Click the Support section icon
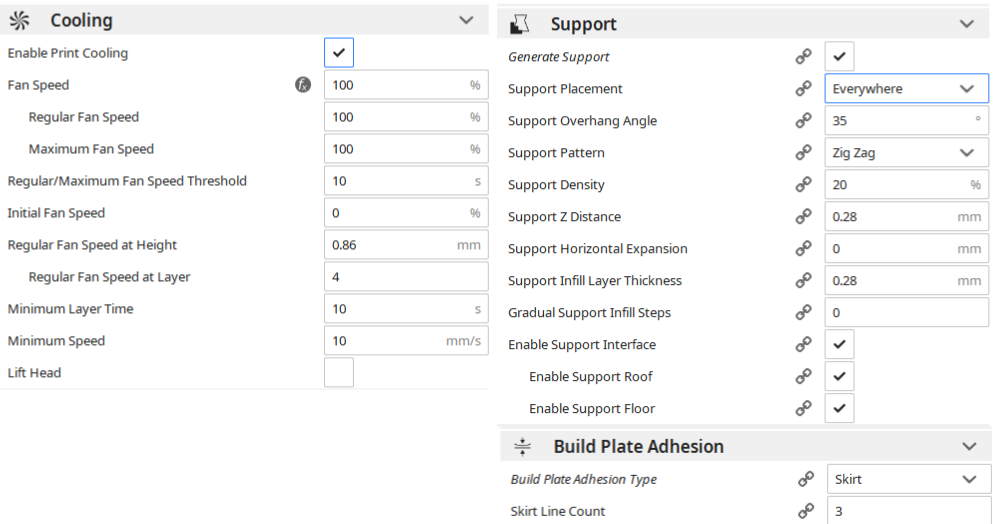The height and width of the screenshot is (524, 996). point(519,24)
